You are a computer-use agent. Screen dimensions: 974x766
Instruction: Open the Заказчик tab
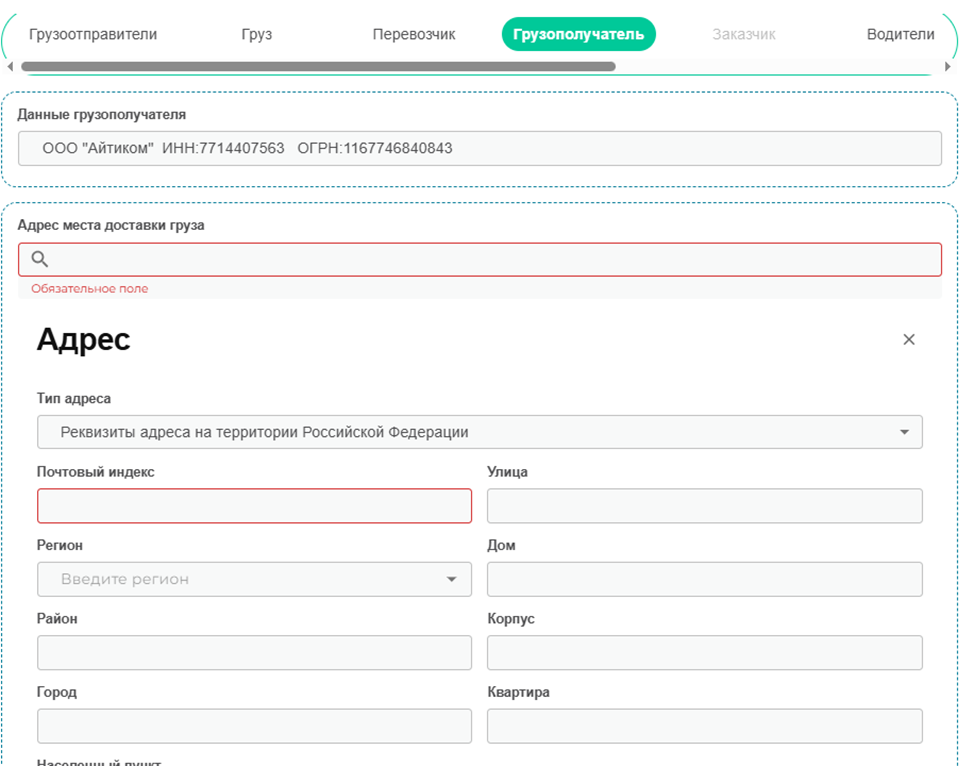pyautogui.click(x=743, y=34)
